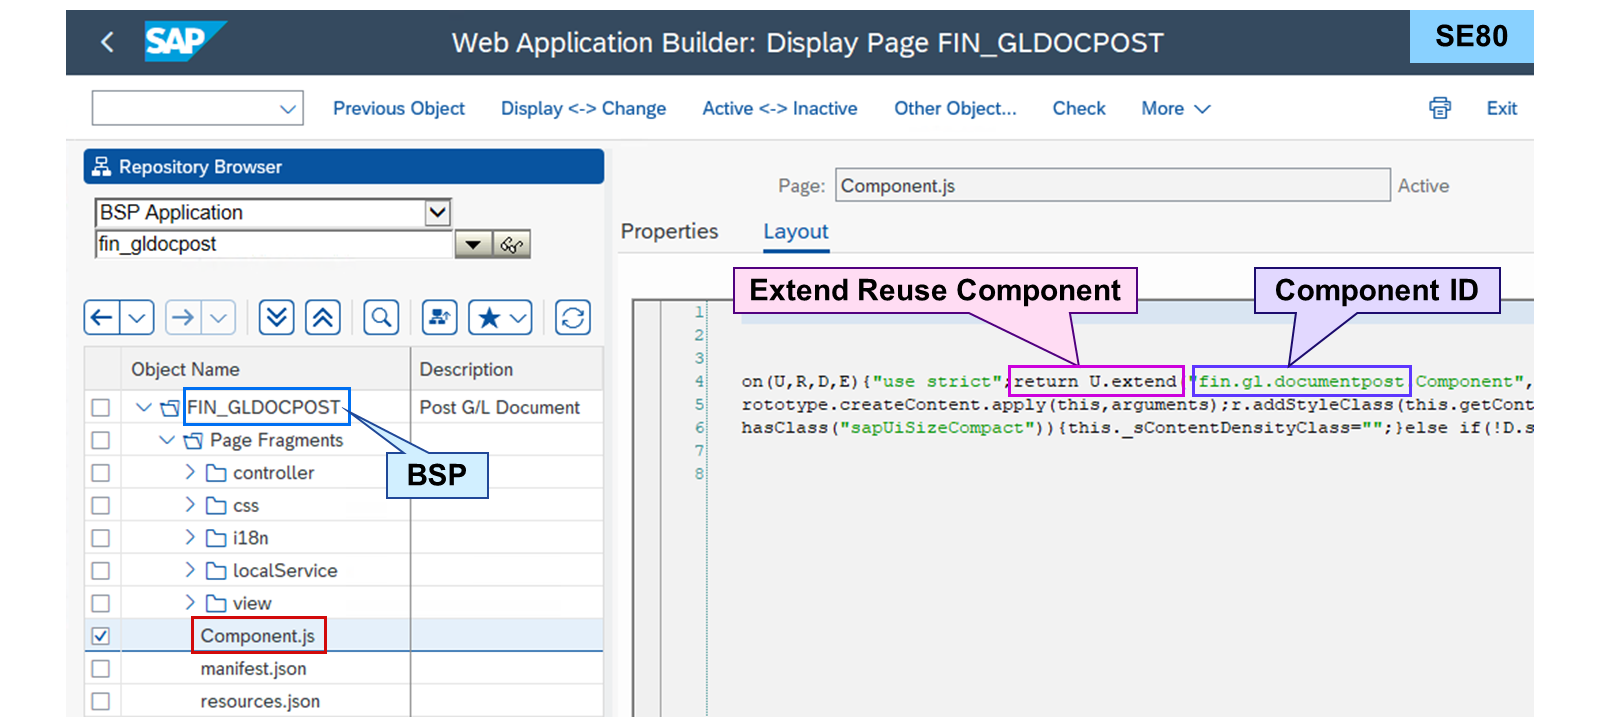Expand the controller folder
1600x727 pixels.
[190, 472]
